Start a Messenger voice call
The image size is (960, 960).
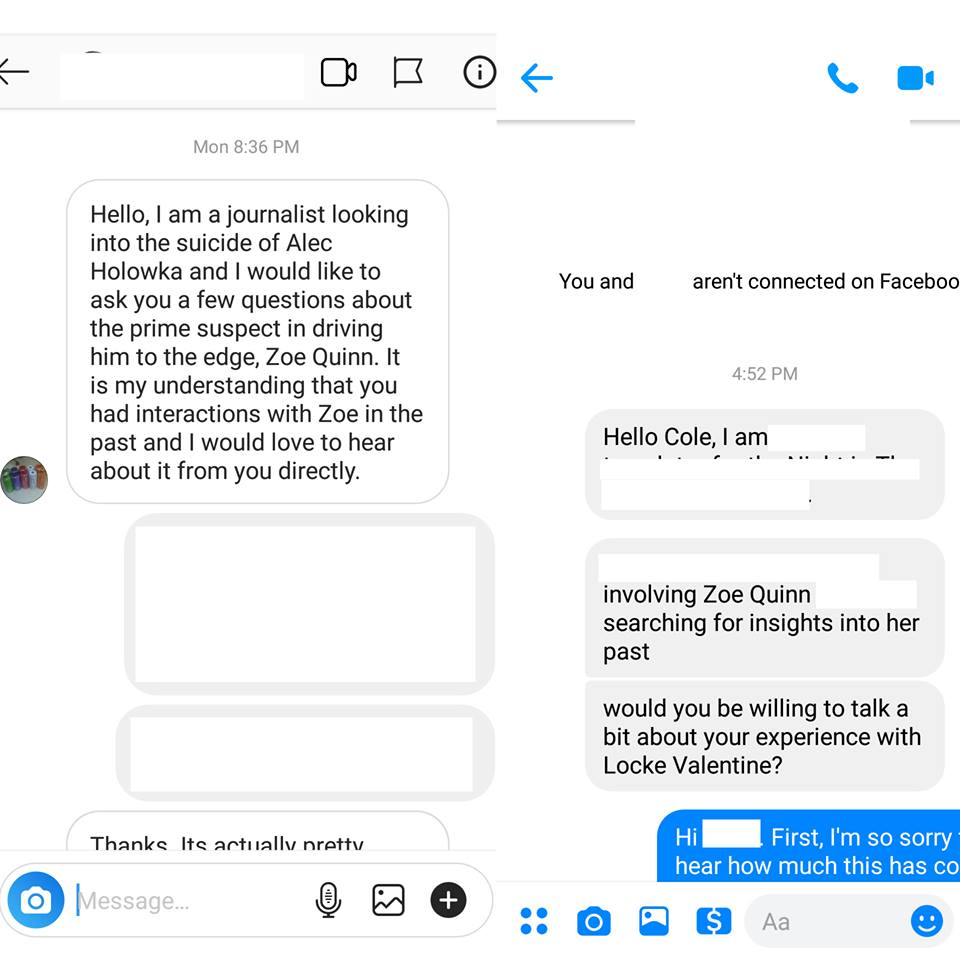[842, 78]
